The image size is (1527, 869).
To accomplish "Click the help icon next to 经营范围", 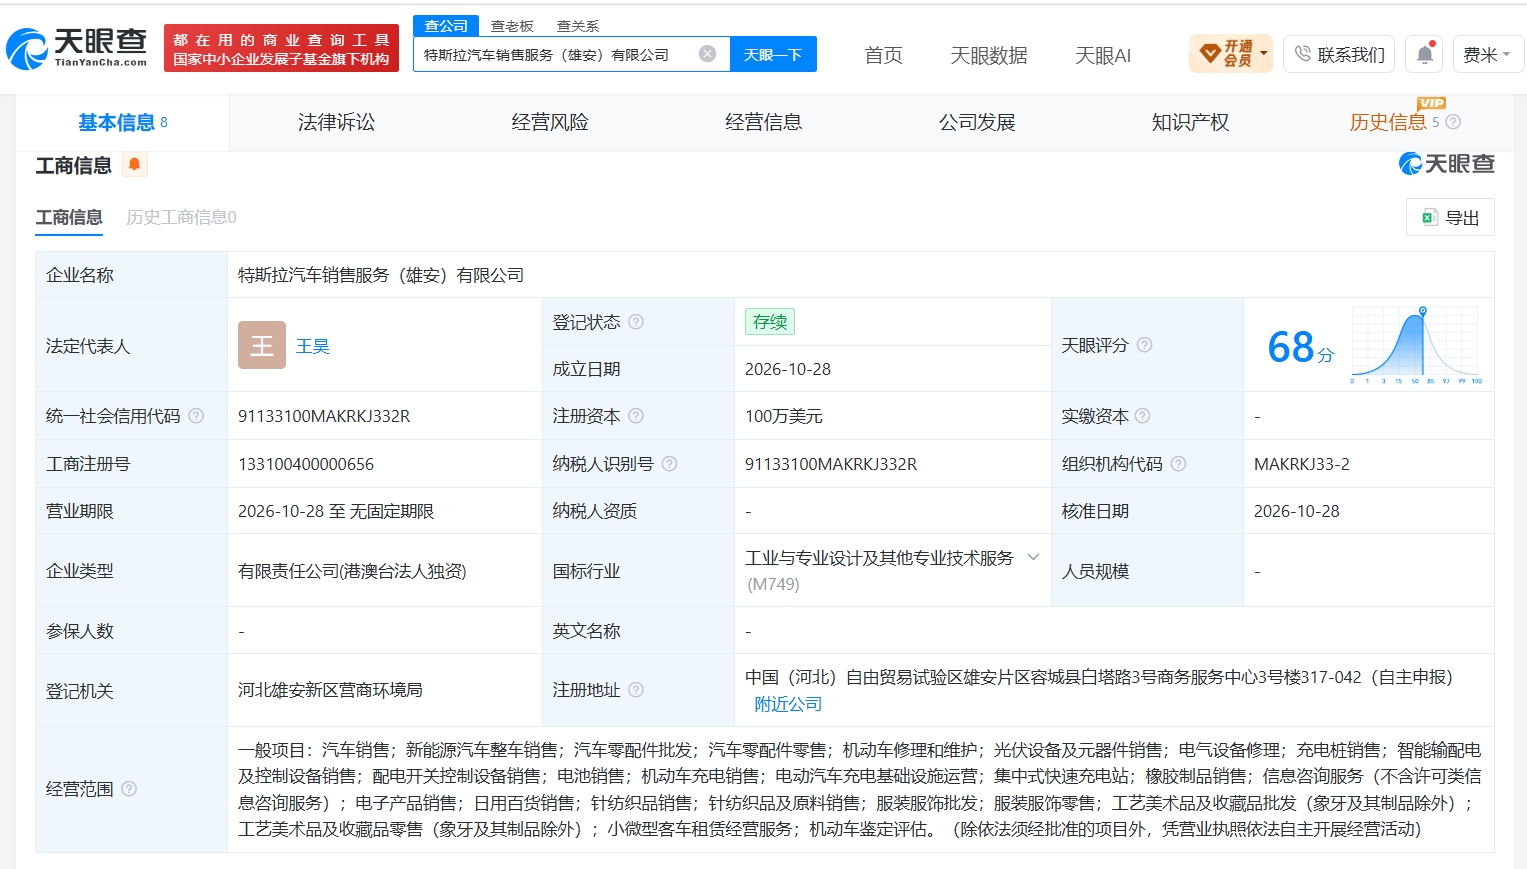I will (x=129, y=789).
